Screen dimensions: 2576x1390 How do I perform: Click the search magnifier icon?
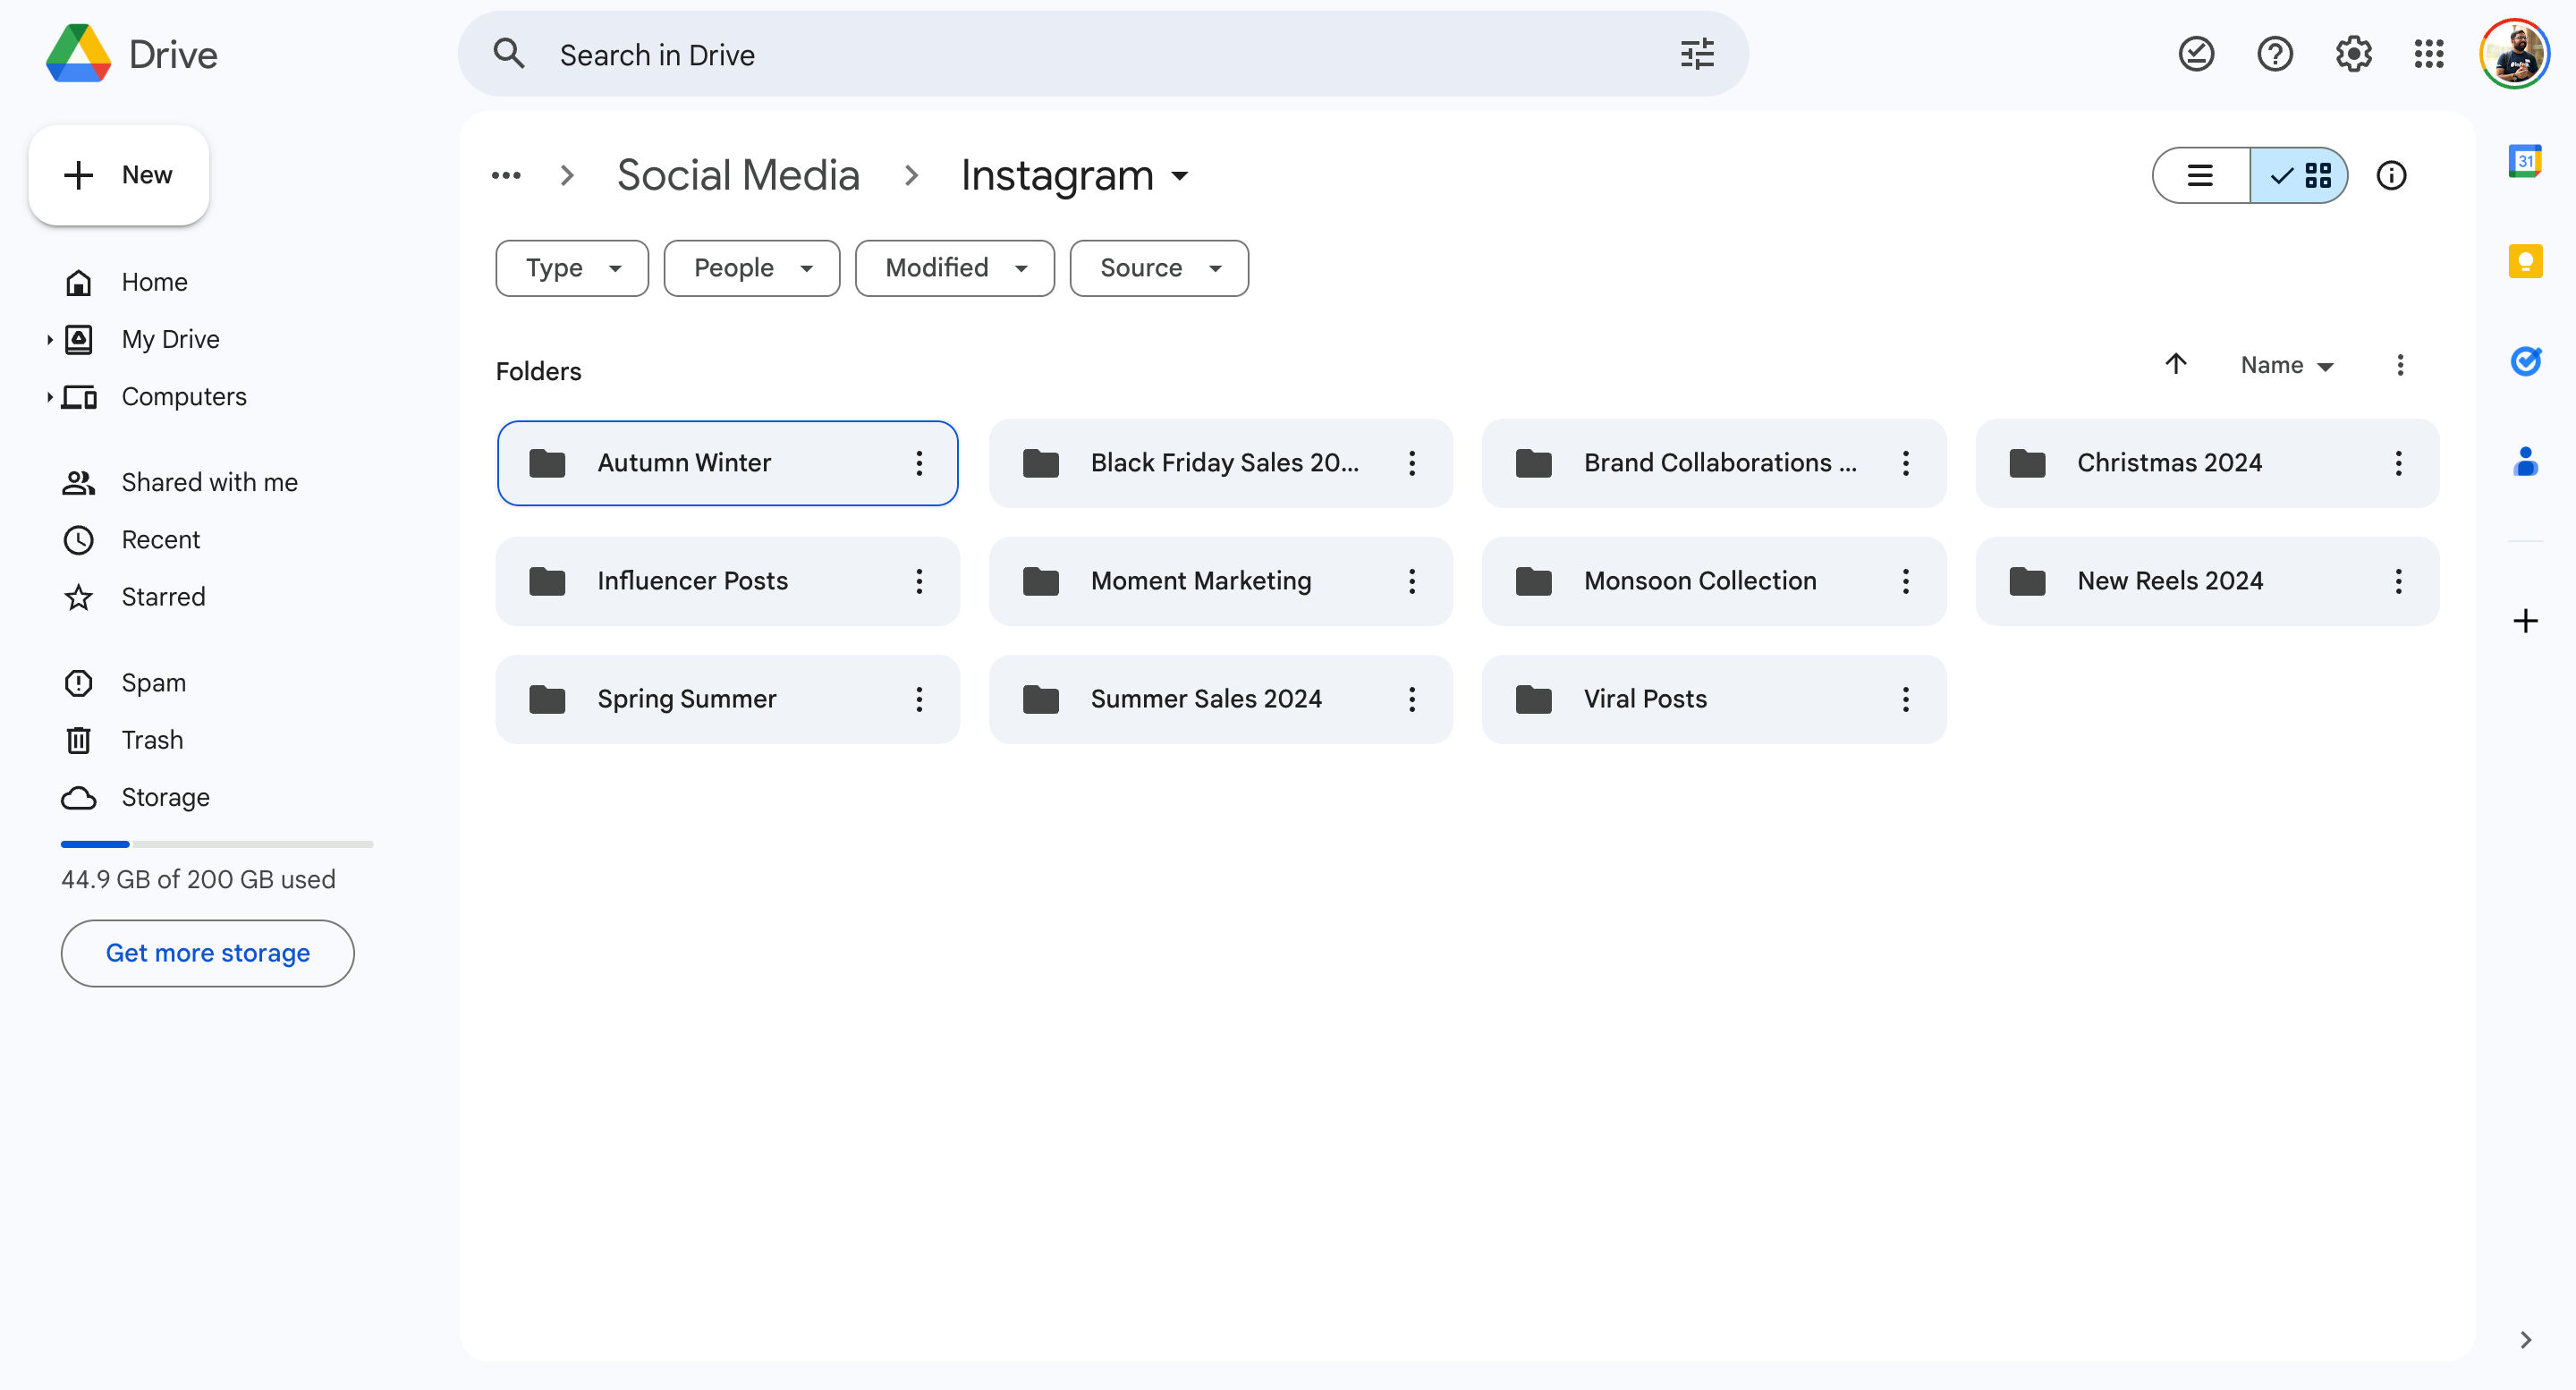click(509, 54)
